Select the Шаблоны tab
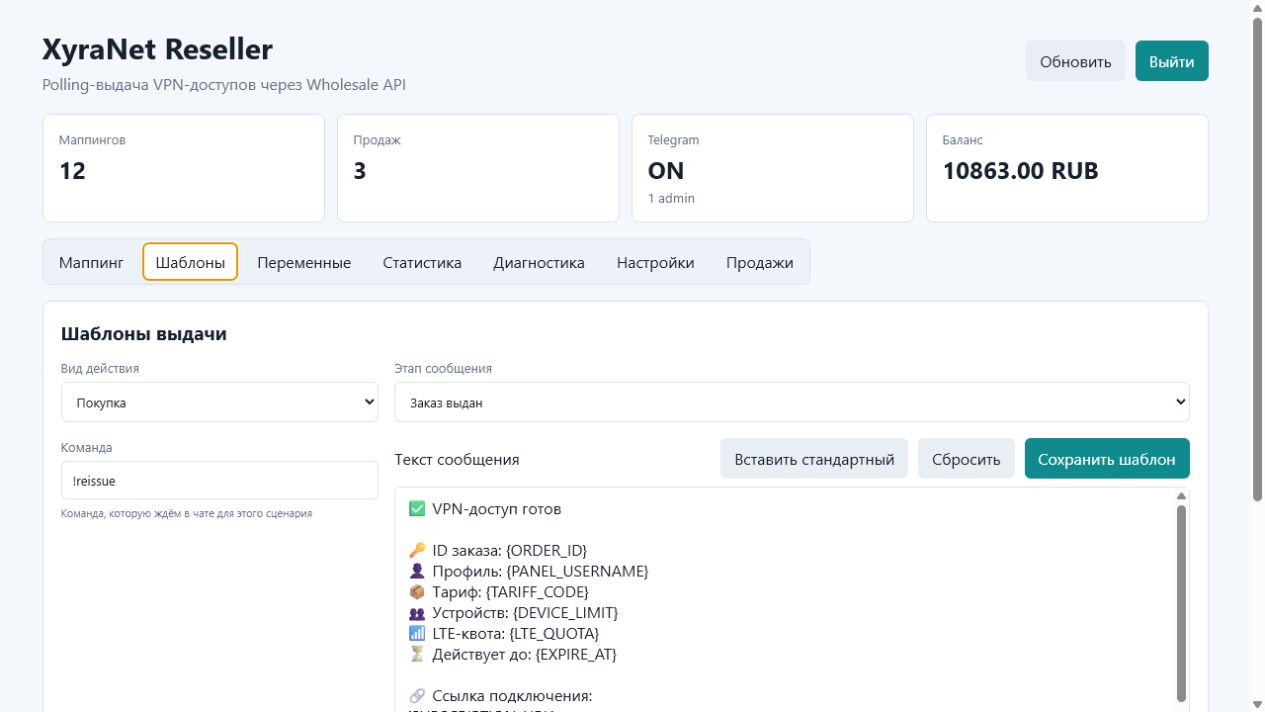The image size is (1265, 712). pos(190,262)
